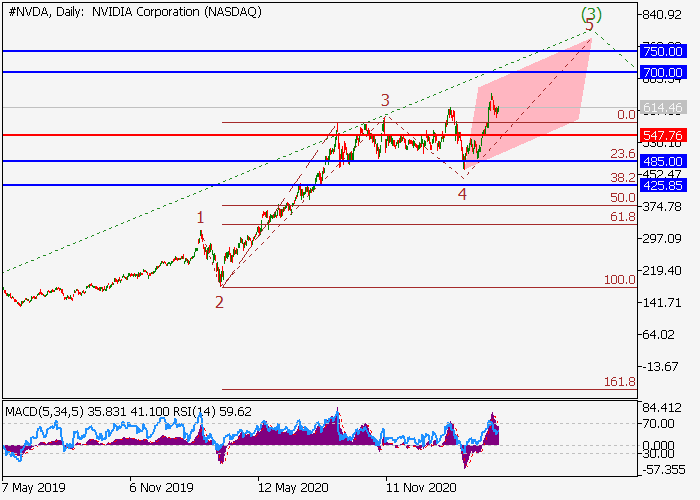Click the -57.355 indicator axis value
The width and height of the screenshot is (700, 500).
[664, 470]
